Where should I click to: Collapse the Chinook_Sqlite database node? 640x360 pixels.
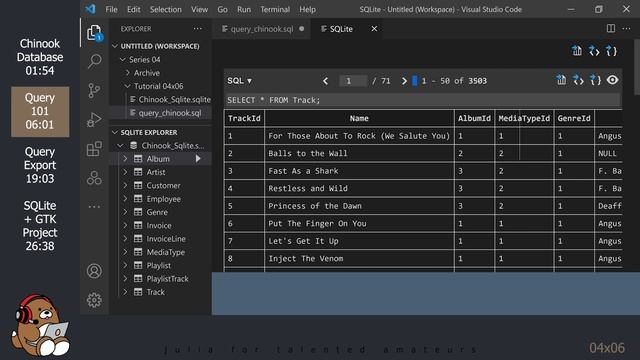pyautogui.click(x=120, y=145)
